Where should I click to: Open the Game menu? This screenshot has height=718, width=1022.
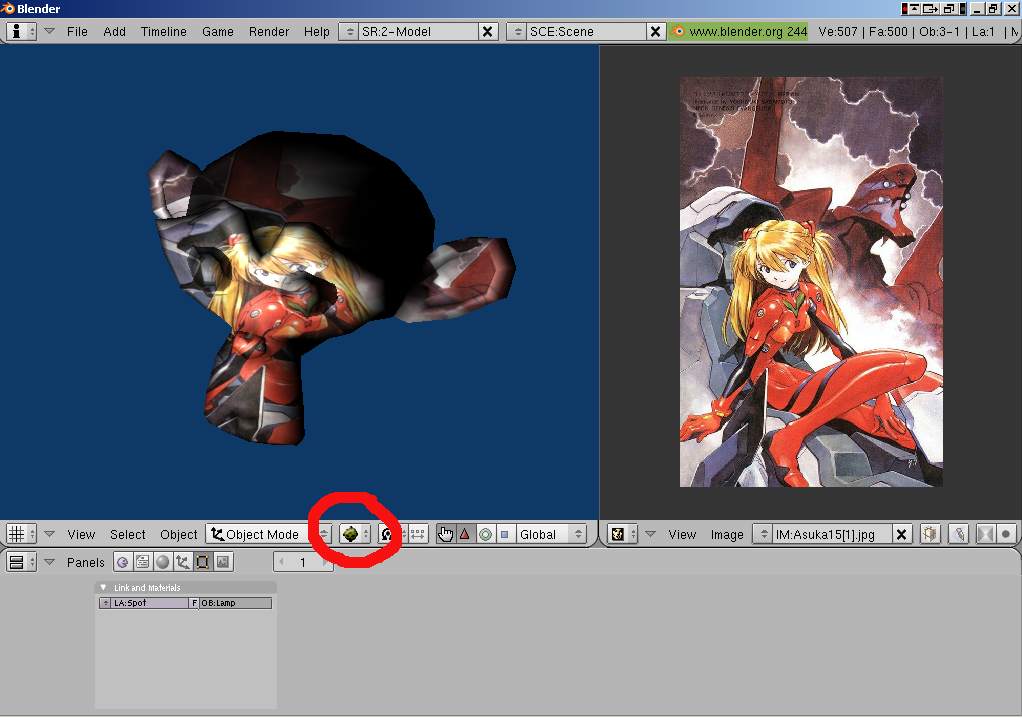tap(218, 31)
